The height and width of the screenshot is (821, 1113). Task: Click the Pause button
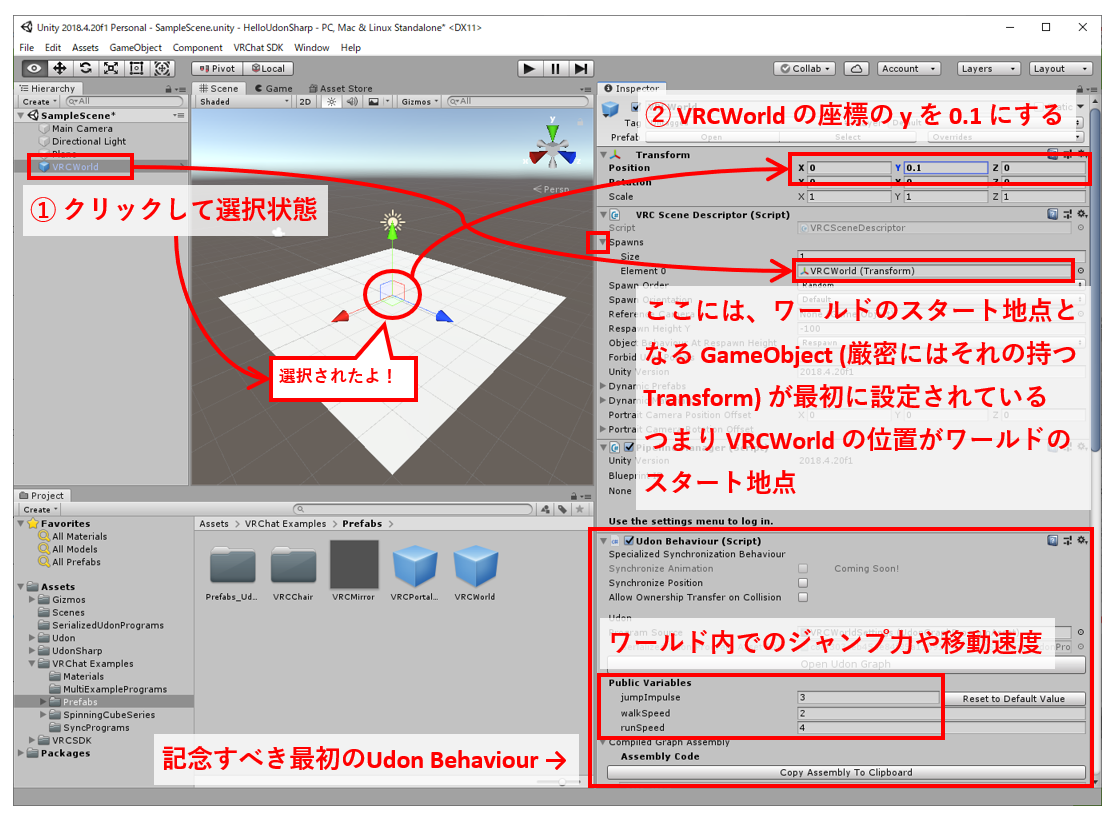pyautogui.click(x=555, y=68)
